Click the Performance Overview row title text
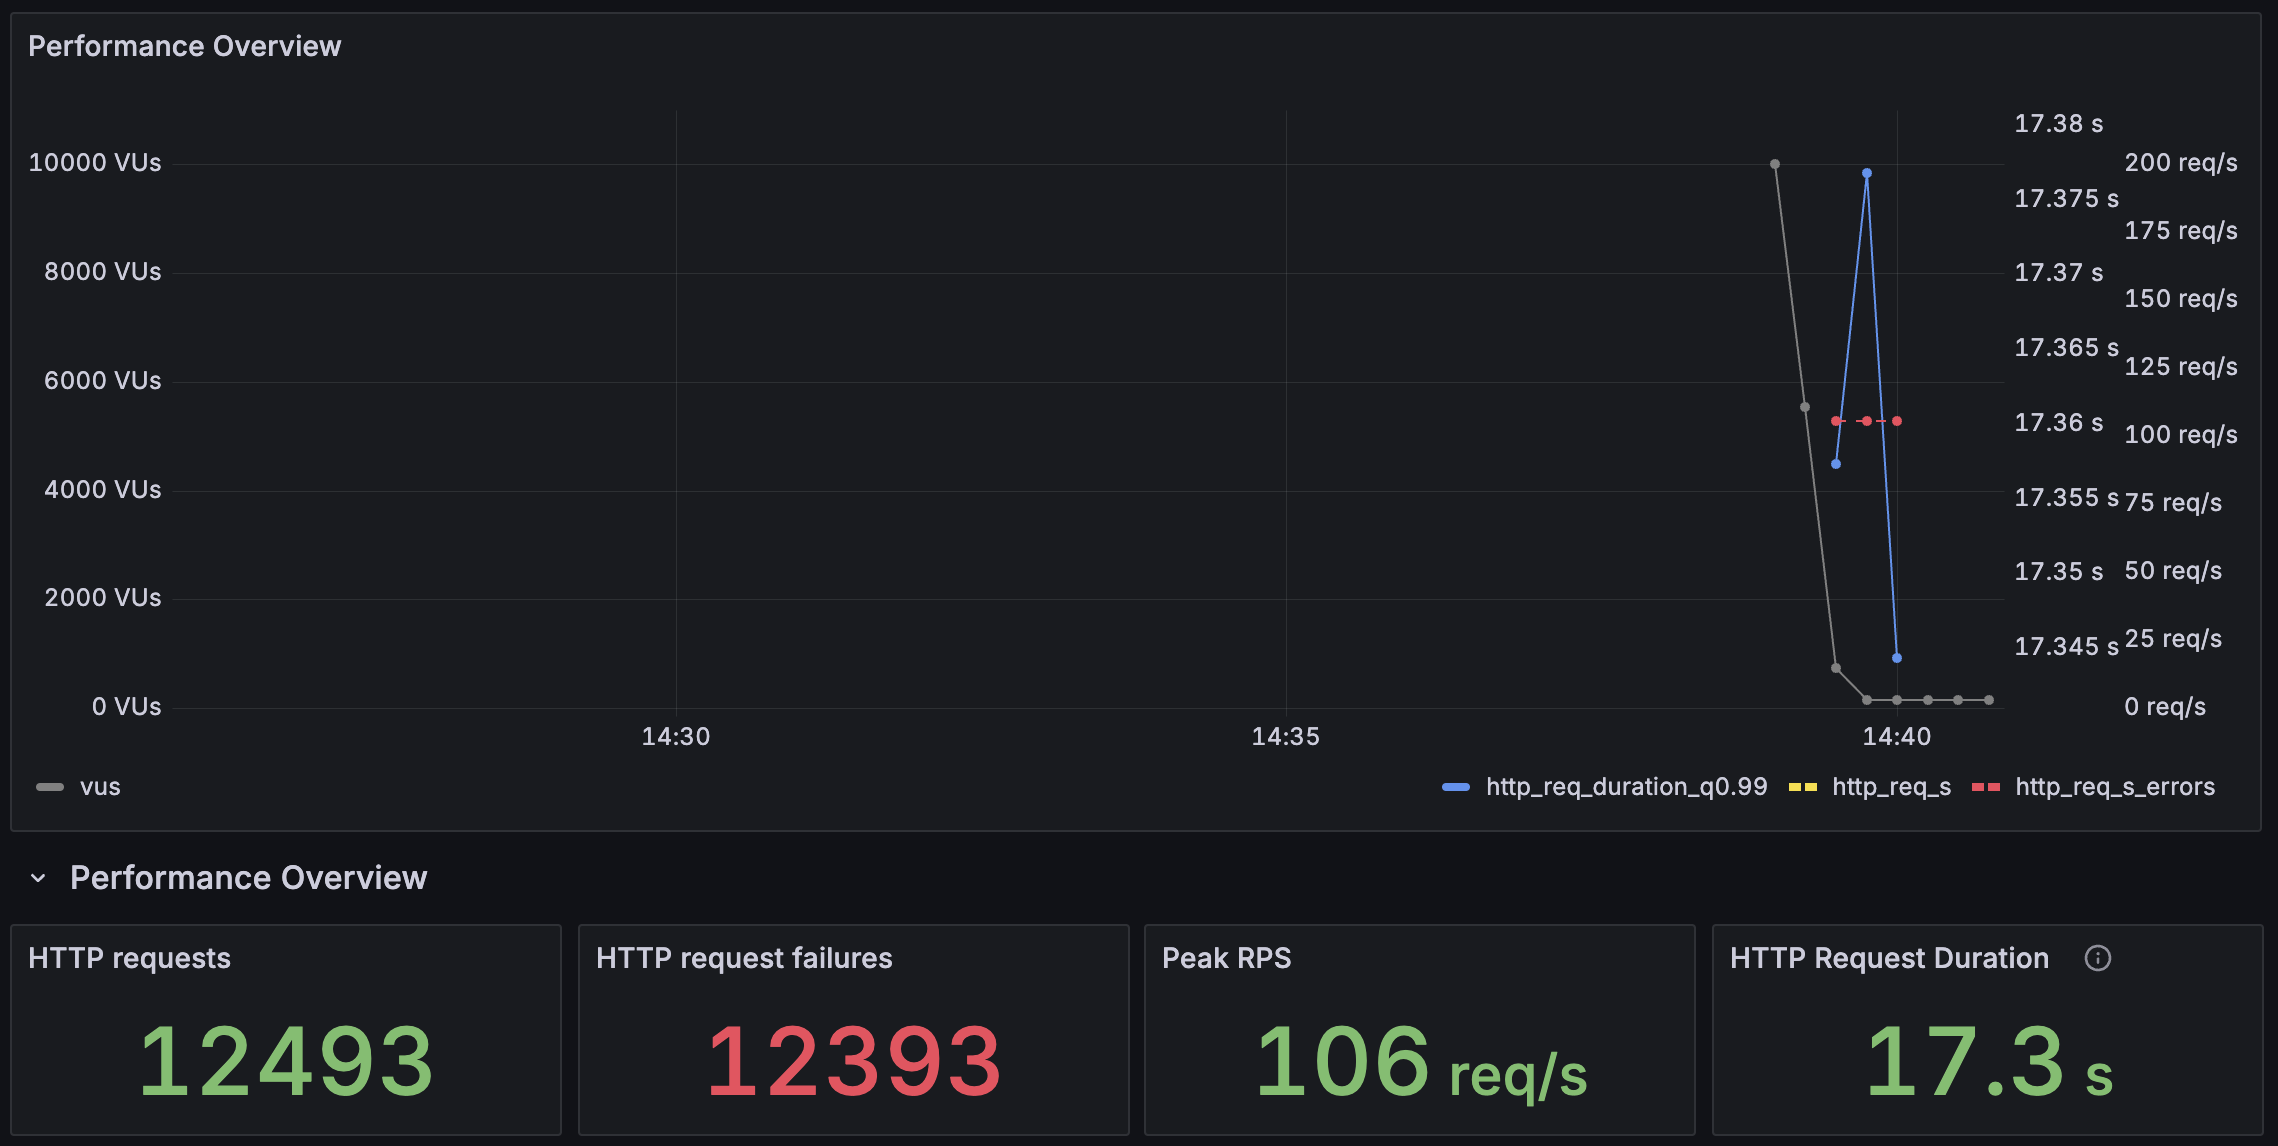The image size is (2278, 1146). (248, 878)
